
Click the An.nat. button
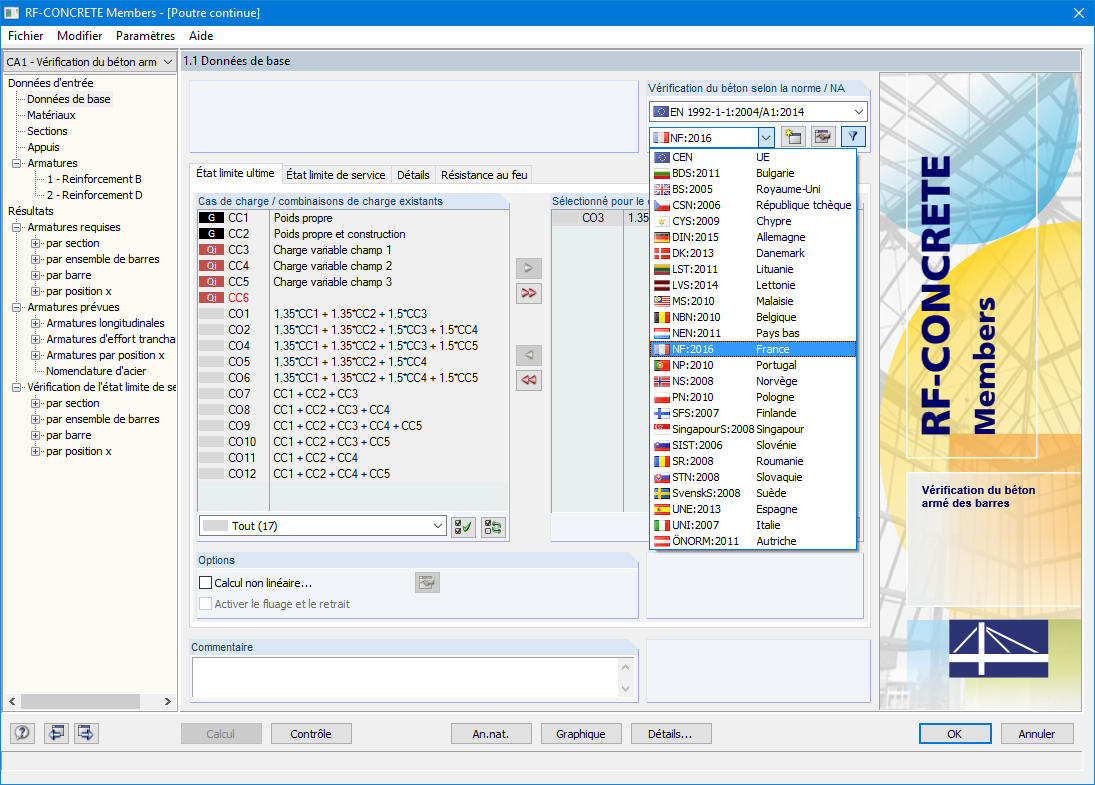pyautogui.click(x=491, y=733)
